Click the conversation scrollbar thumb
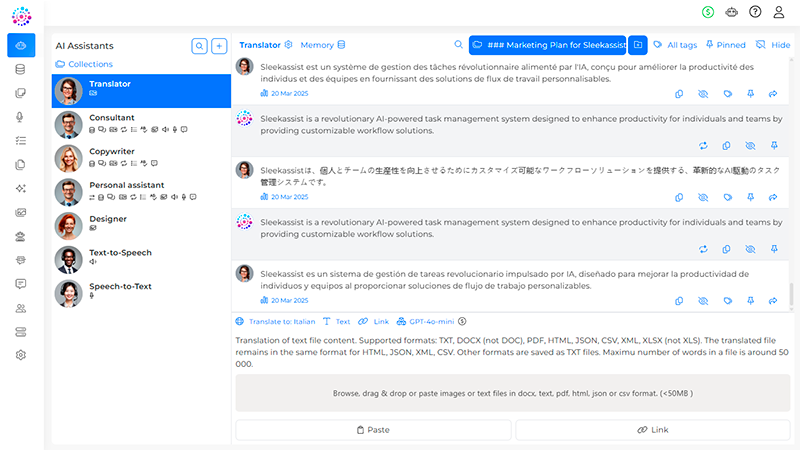This screenshot has width=800, height=450. (x=791, y=293)
